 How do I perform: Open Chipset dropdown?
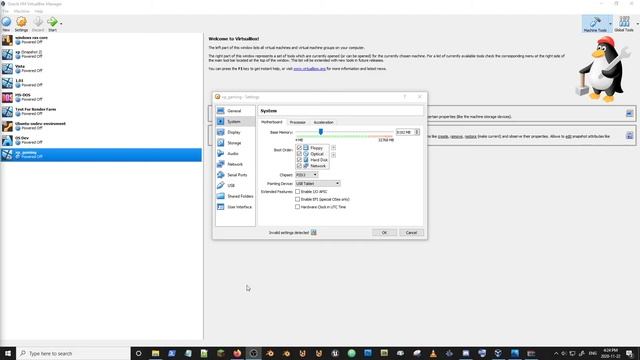[307, 175]
